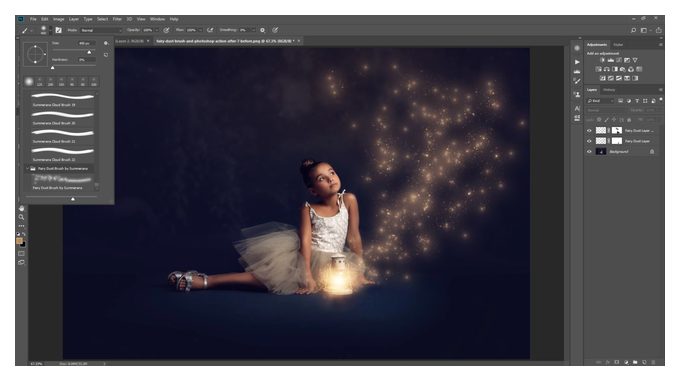The image size is (680, 381).
Task: Click the brush Hardness input field
Action: coord(86,60)
